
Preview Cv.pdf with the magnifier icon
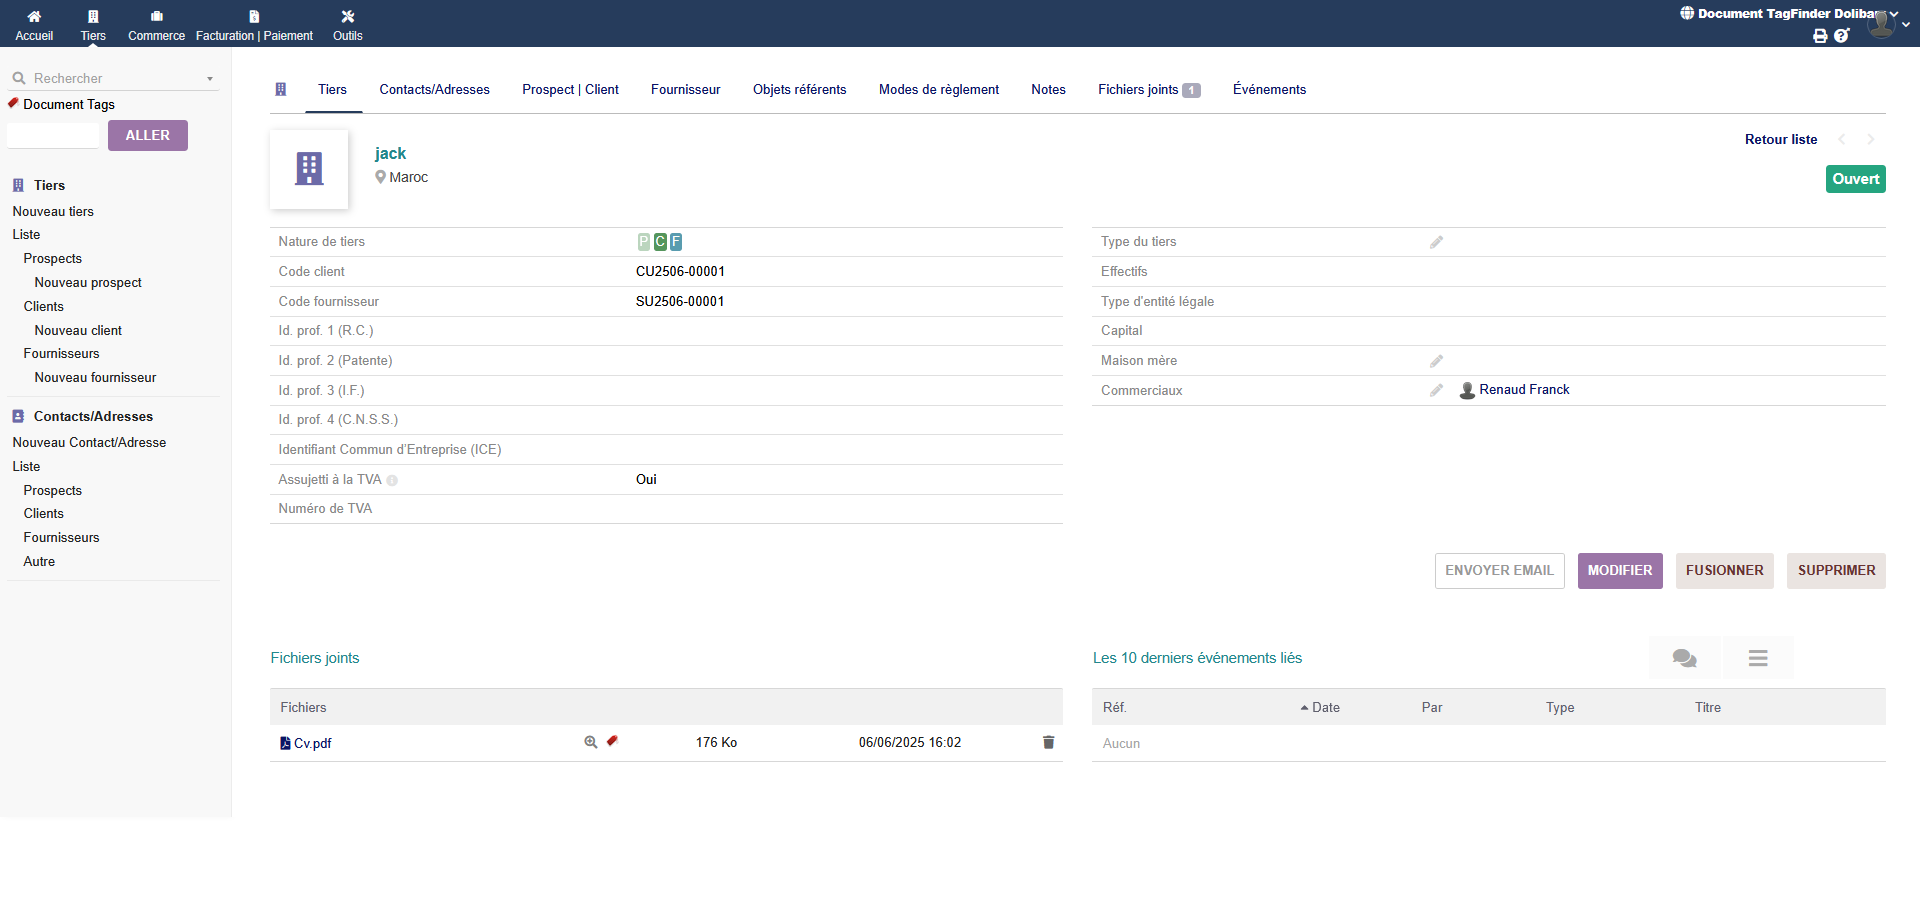pyautogui.click(x=591, y=742)
